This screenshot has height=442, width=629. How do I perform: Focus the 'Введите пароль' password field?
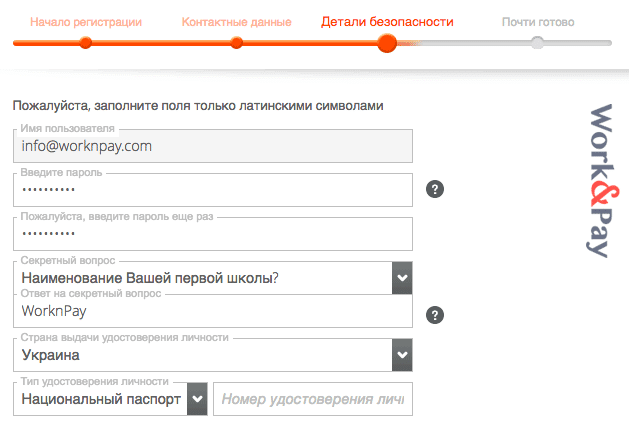pyautogui.click(x=213, y=190)
